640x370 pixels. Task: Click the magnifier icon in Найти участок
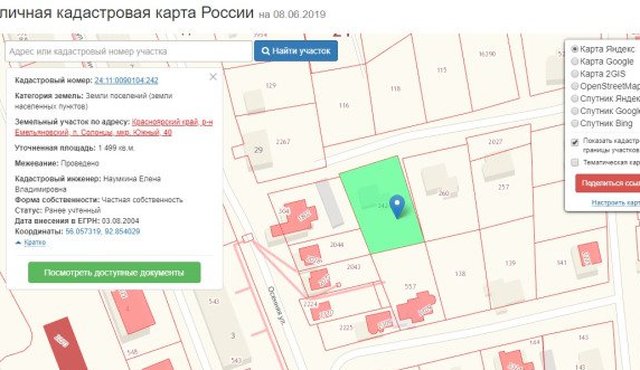click(265, 51)
